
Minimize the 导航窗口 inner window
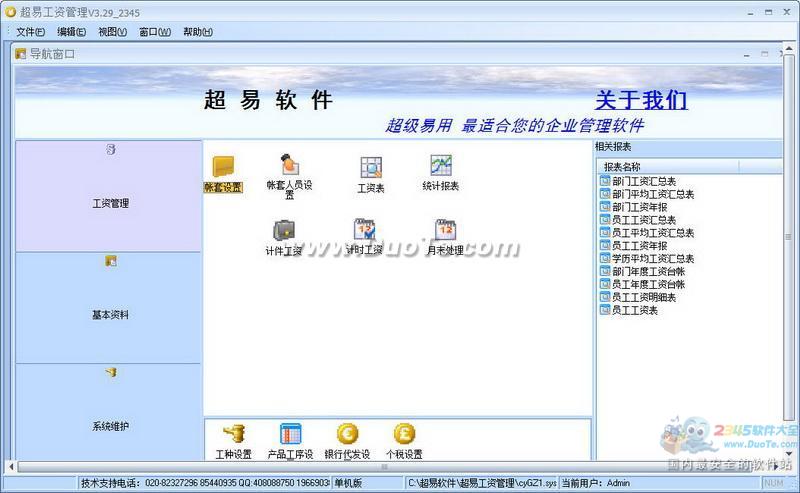(x=747, y=54)
